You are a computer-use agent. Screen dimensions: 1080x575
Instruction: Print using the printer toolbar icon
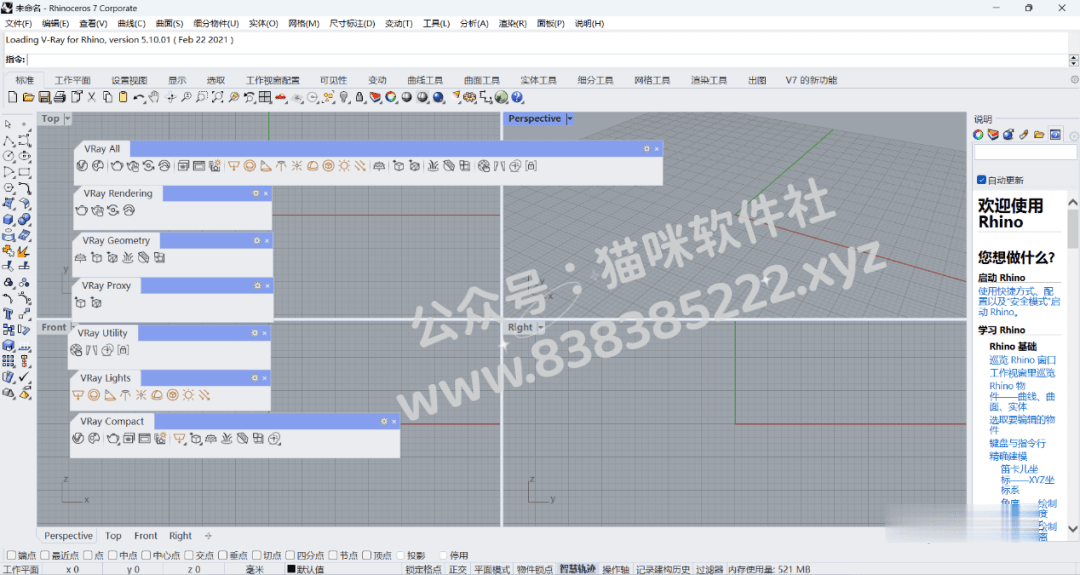(60, 97)
